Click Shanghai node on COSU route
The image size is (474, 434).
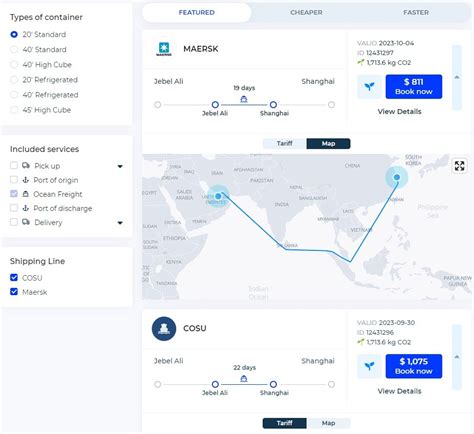click(x=273, y=384)
